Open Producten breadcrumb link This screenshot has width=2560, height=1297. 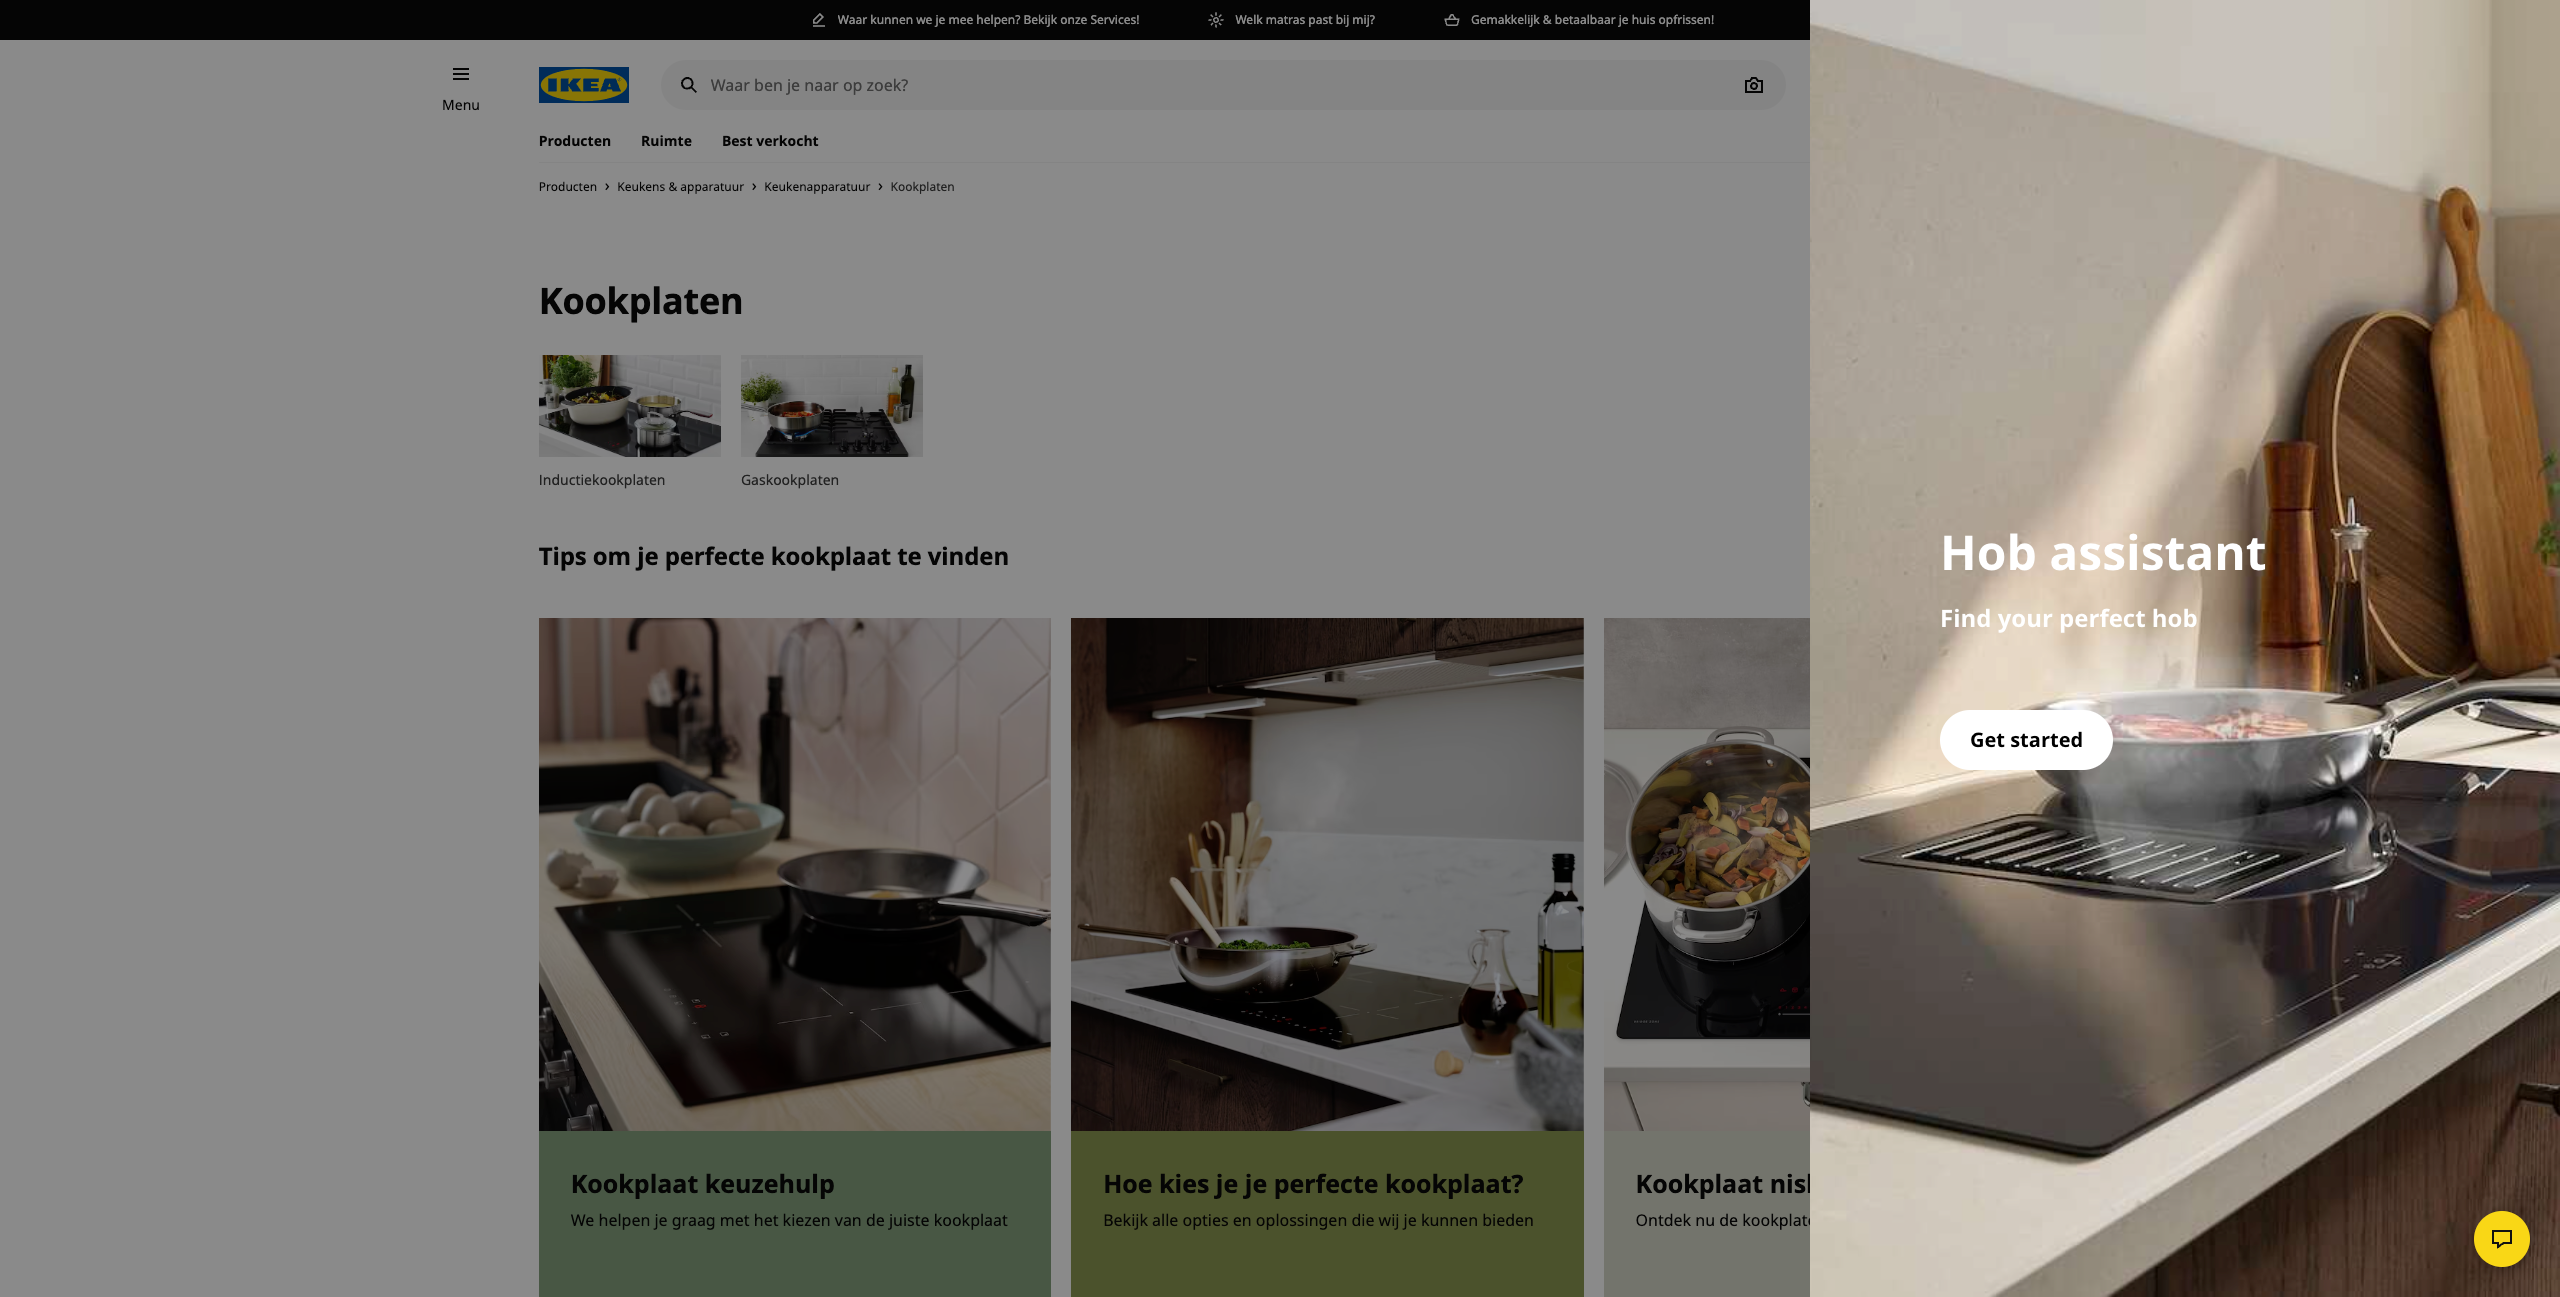[x=568, y=187]
